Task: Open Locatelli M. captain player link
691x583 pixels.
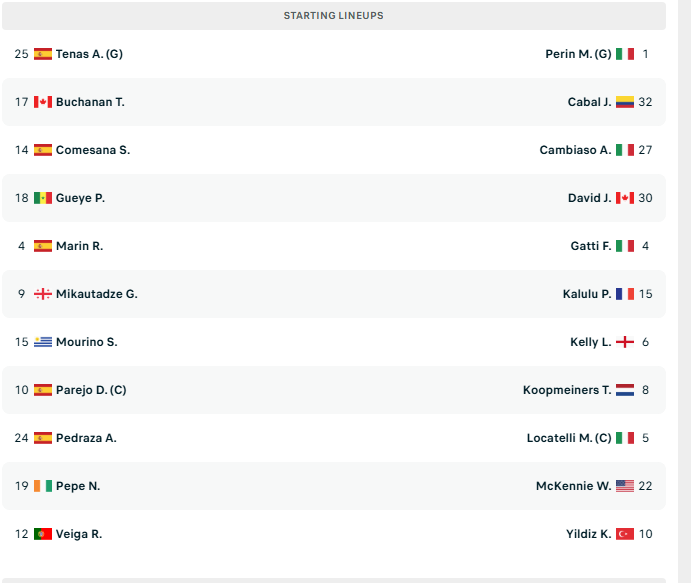Action: (569, 438)
